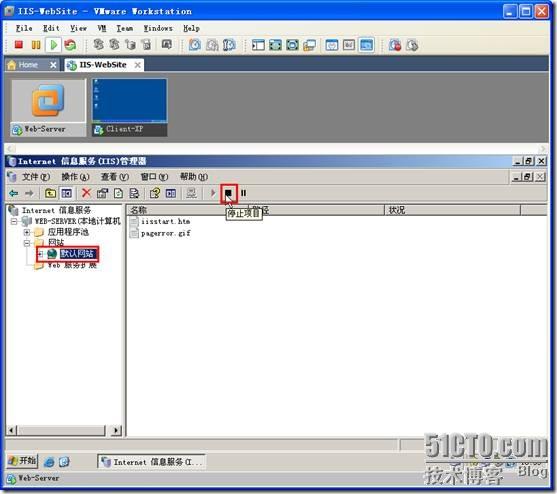Click the Internet Explorer quick launch icon
Image resolution: width=557 pixels, height=494 pixels.
(x=50, y=462)
